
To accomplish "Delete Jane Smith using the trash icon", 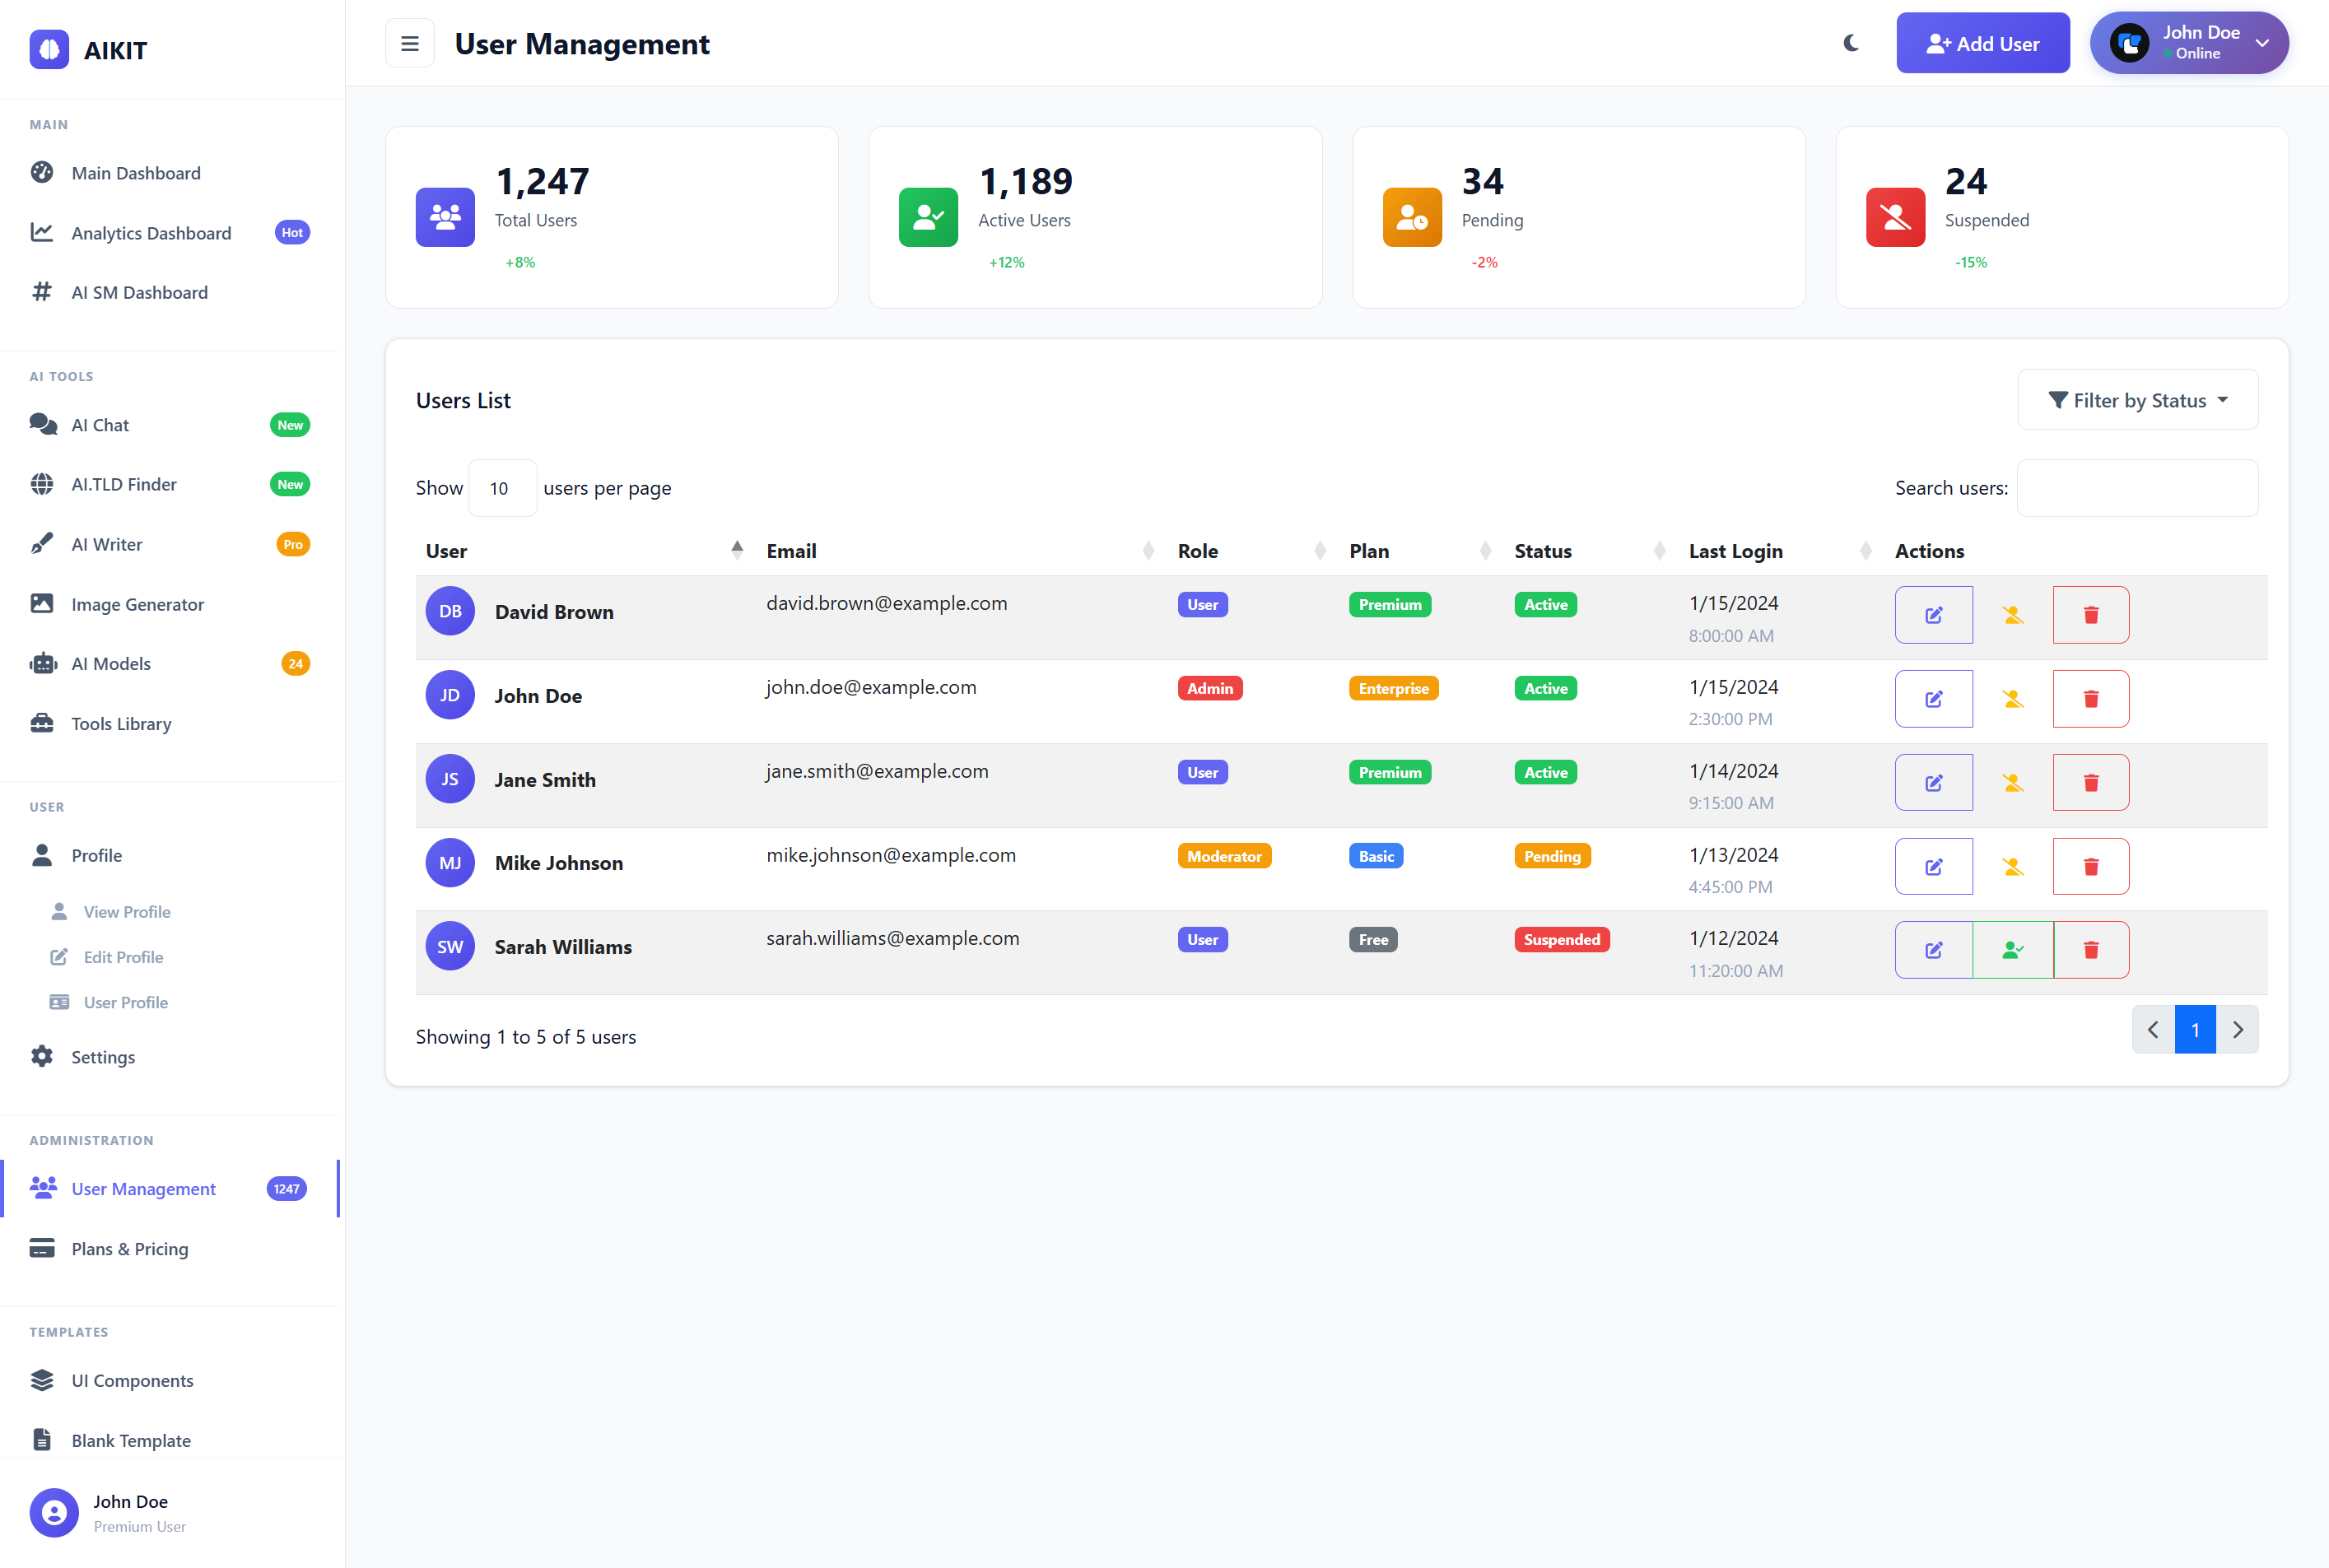I will [x=2090, y=783].
